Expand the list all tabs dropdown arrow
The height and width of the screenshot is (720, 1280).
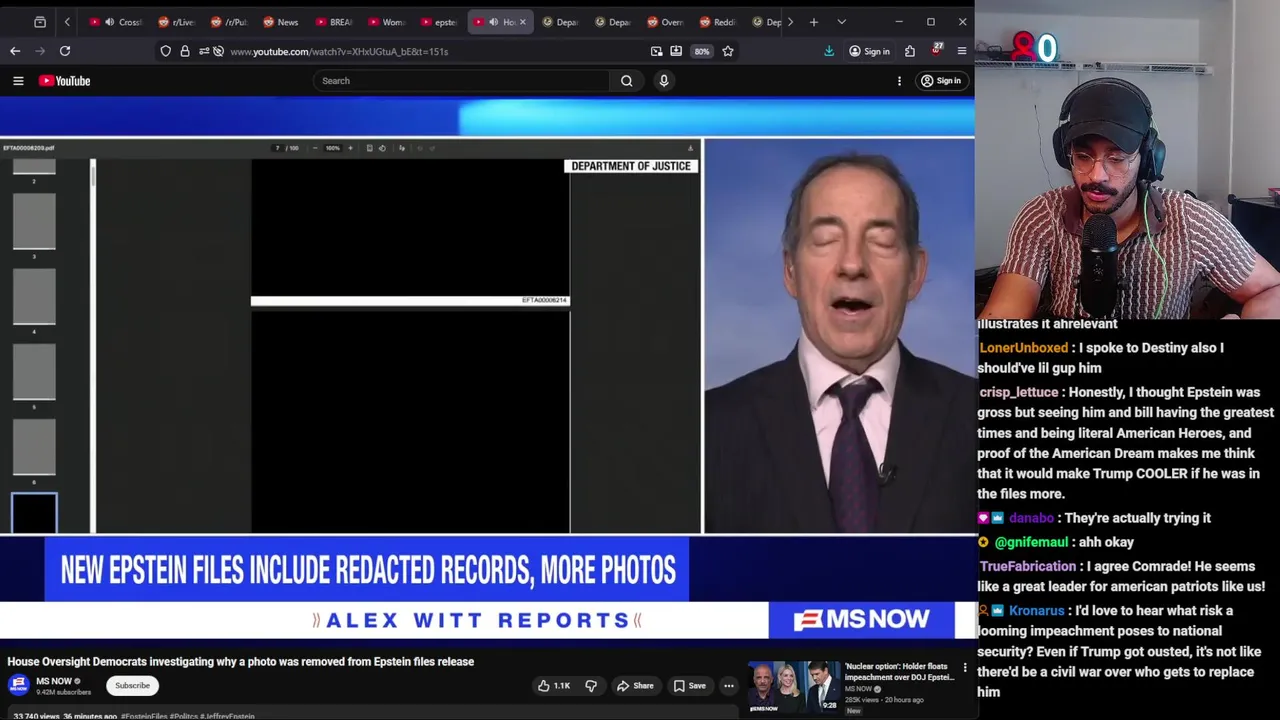[841, 22]
